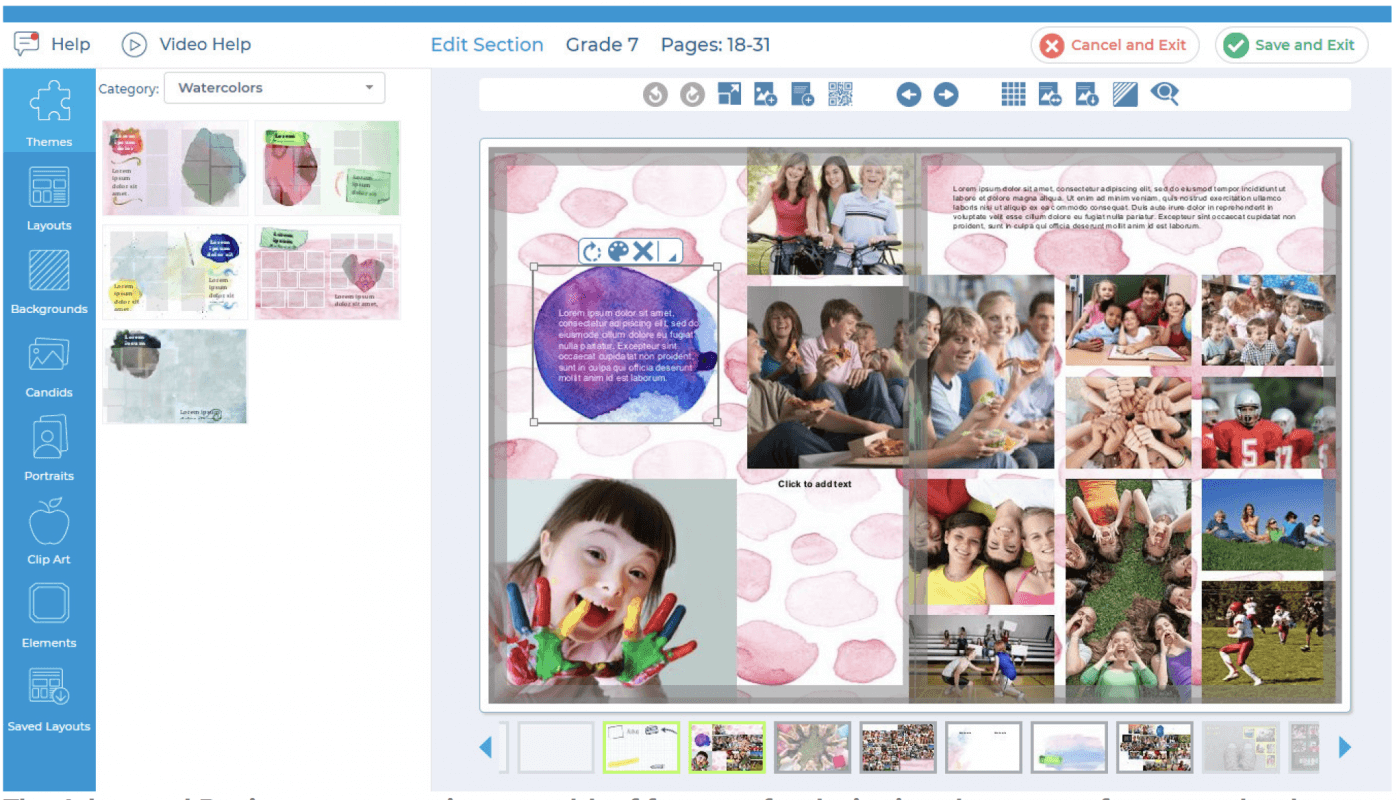
Task: Click the add text box toolbar icon
Action: click(x=802, y=94)
